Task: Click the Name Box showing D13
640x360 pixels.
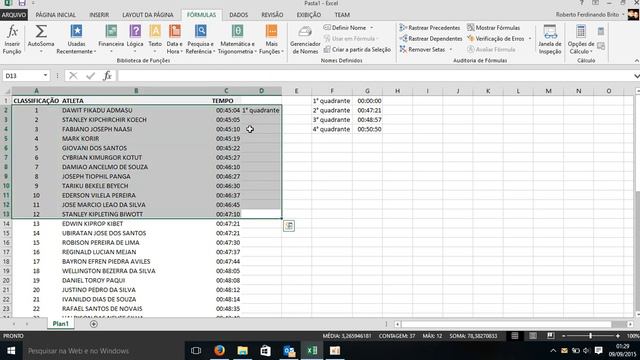Action: (x=22, y=76)
